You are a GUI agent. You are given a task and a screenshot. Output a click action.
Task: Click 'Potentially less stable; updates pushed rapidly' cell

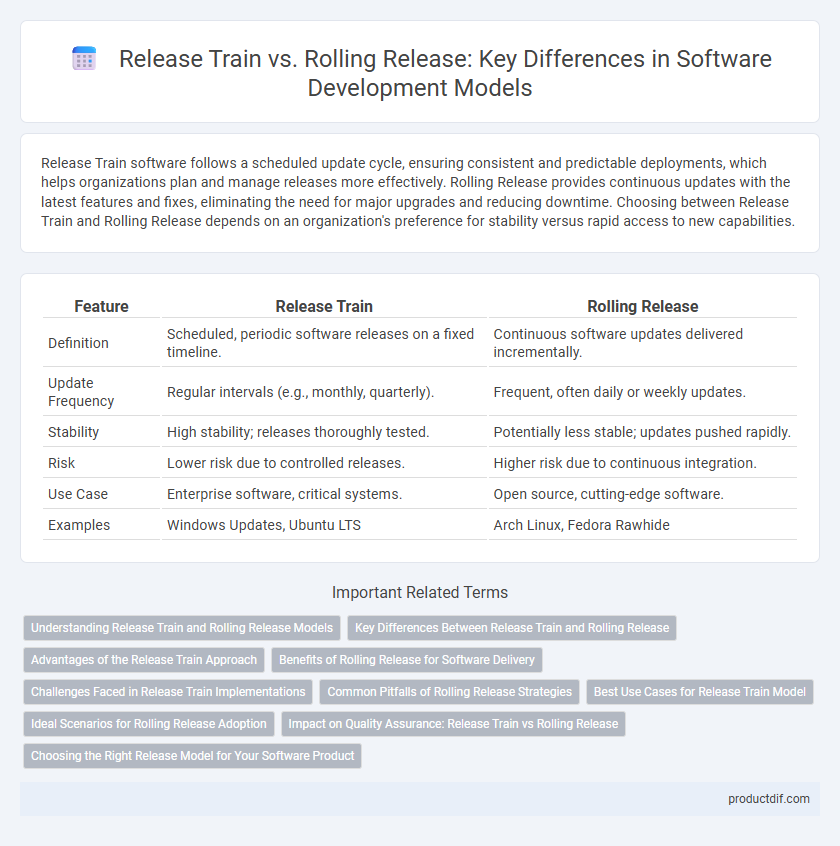pyautogui.click(x=643, y=432)
